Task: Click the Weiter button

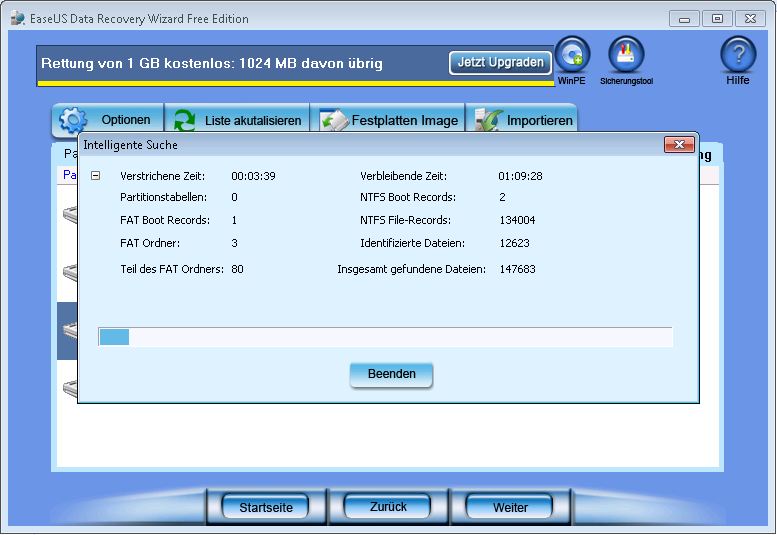Action: [510, 507]
